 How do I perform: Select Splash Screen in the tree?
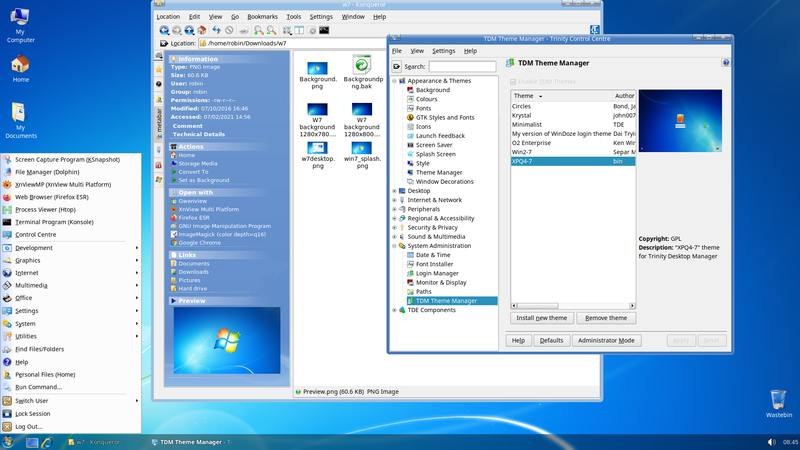click(435, 154)
